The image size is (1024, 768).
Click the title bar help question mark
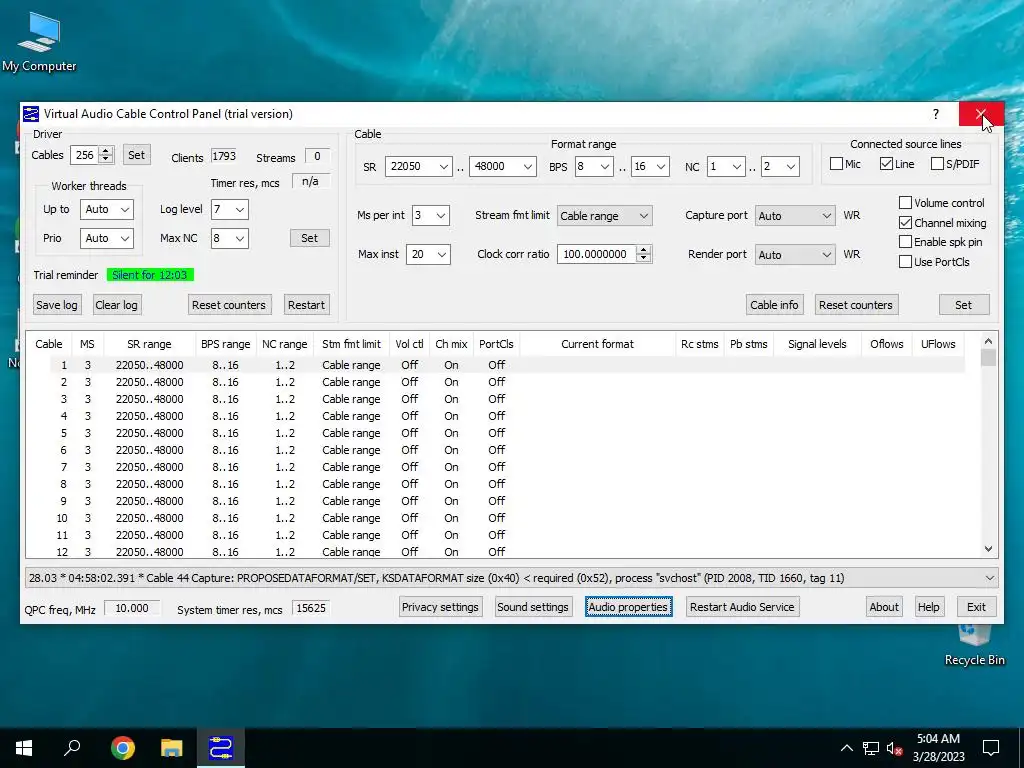[936, 114]
